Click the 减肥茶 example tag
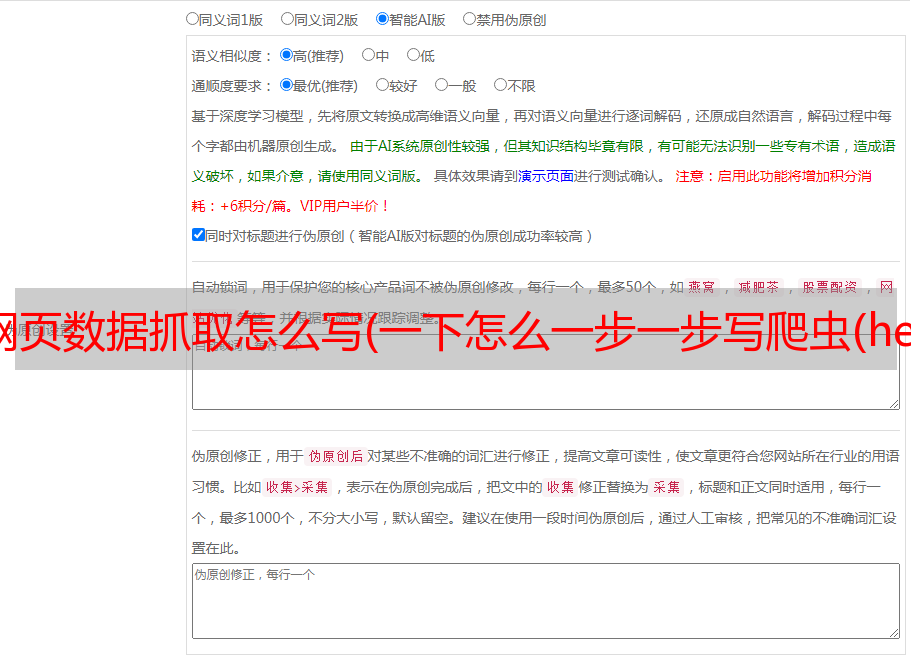Screen dimensions: 911x658 tap(759, 287)
